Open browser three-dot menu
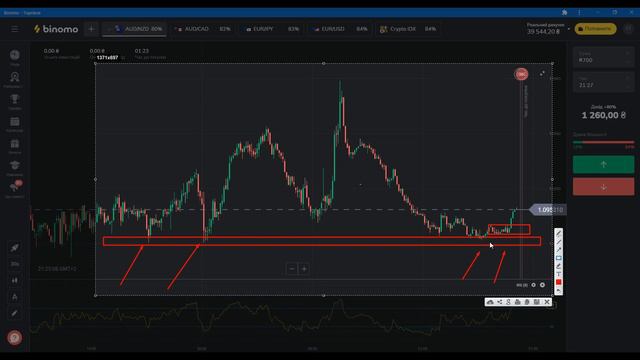The width and height of the screenshot is (640, 360). (579, 13)
